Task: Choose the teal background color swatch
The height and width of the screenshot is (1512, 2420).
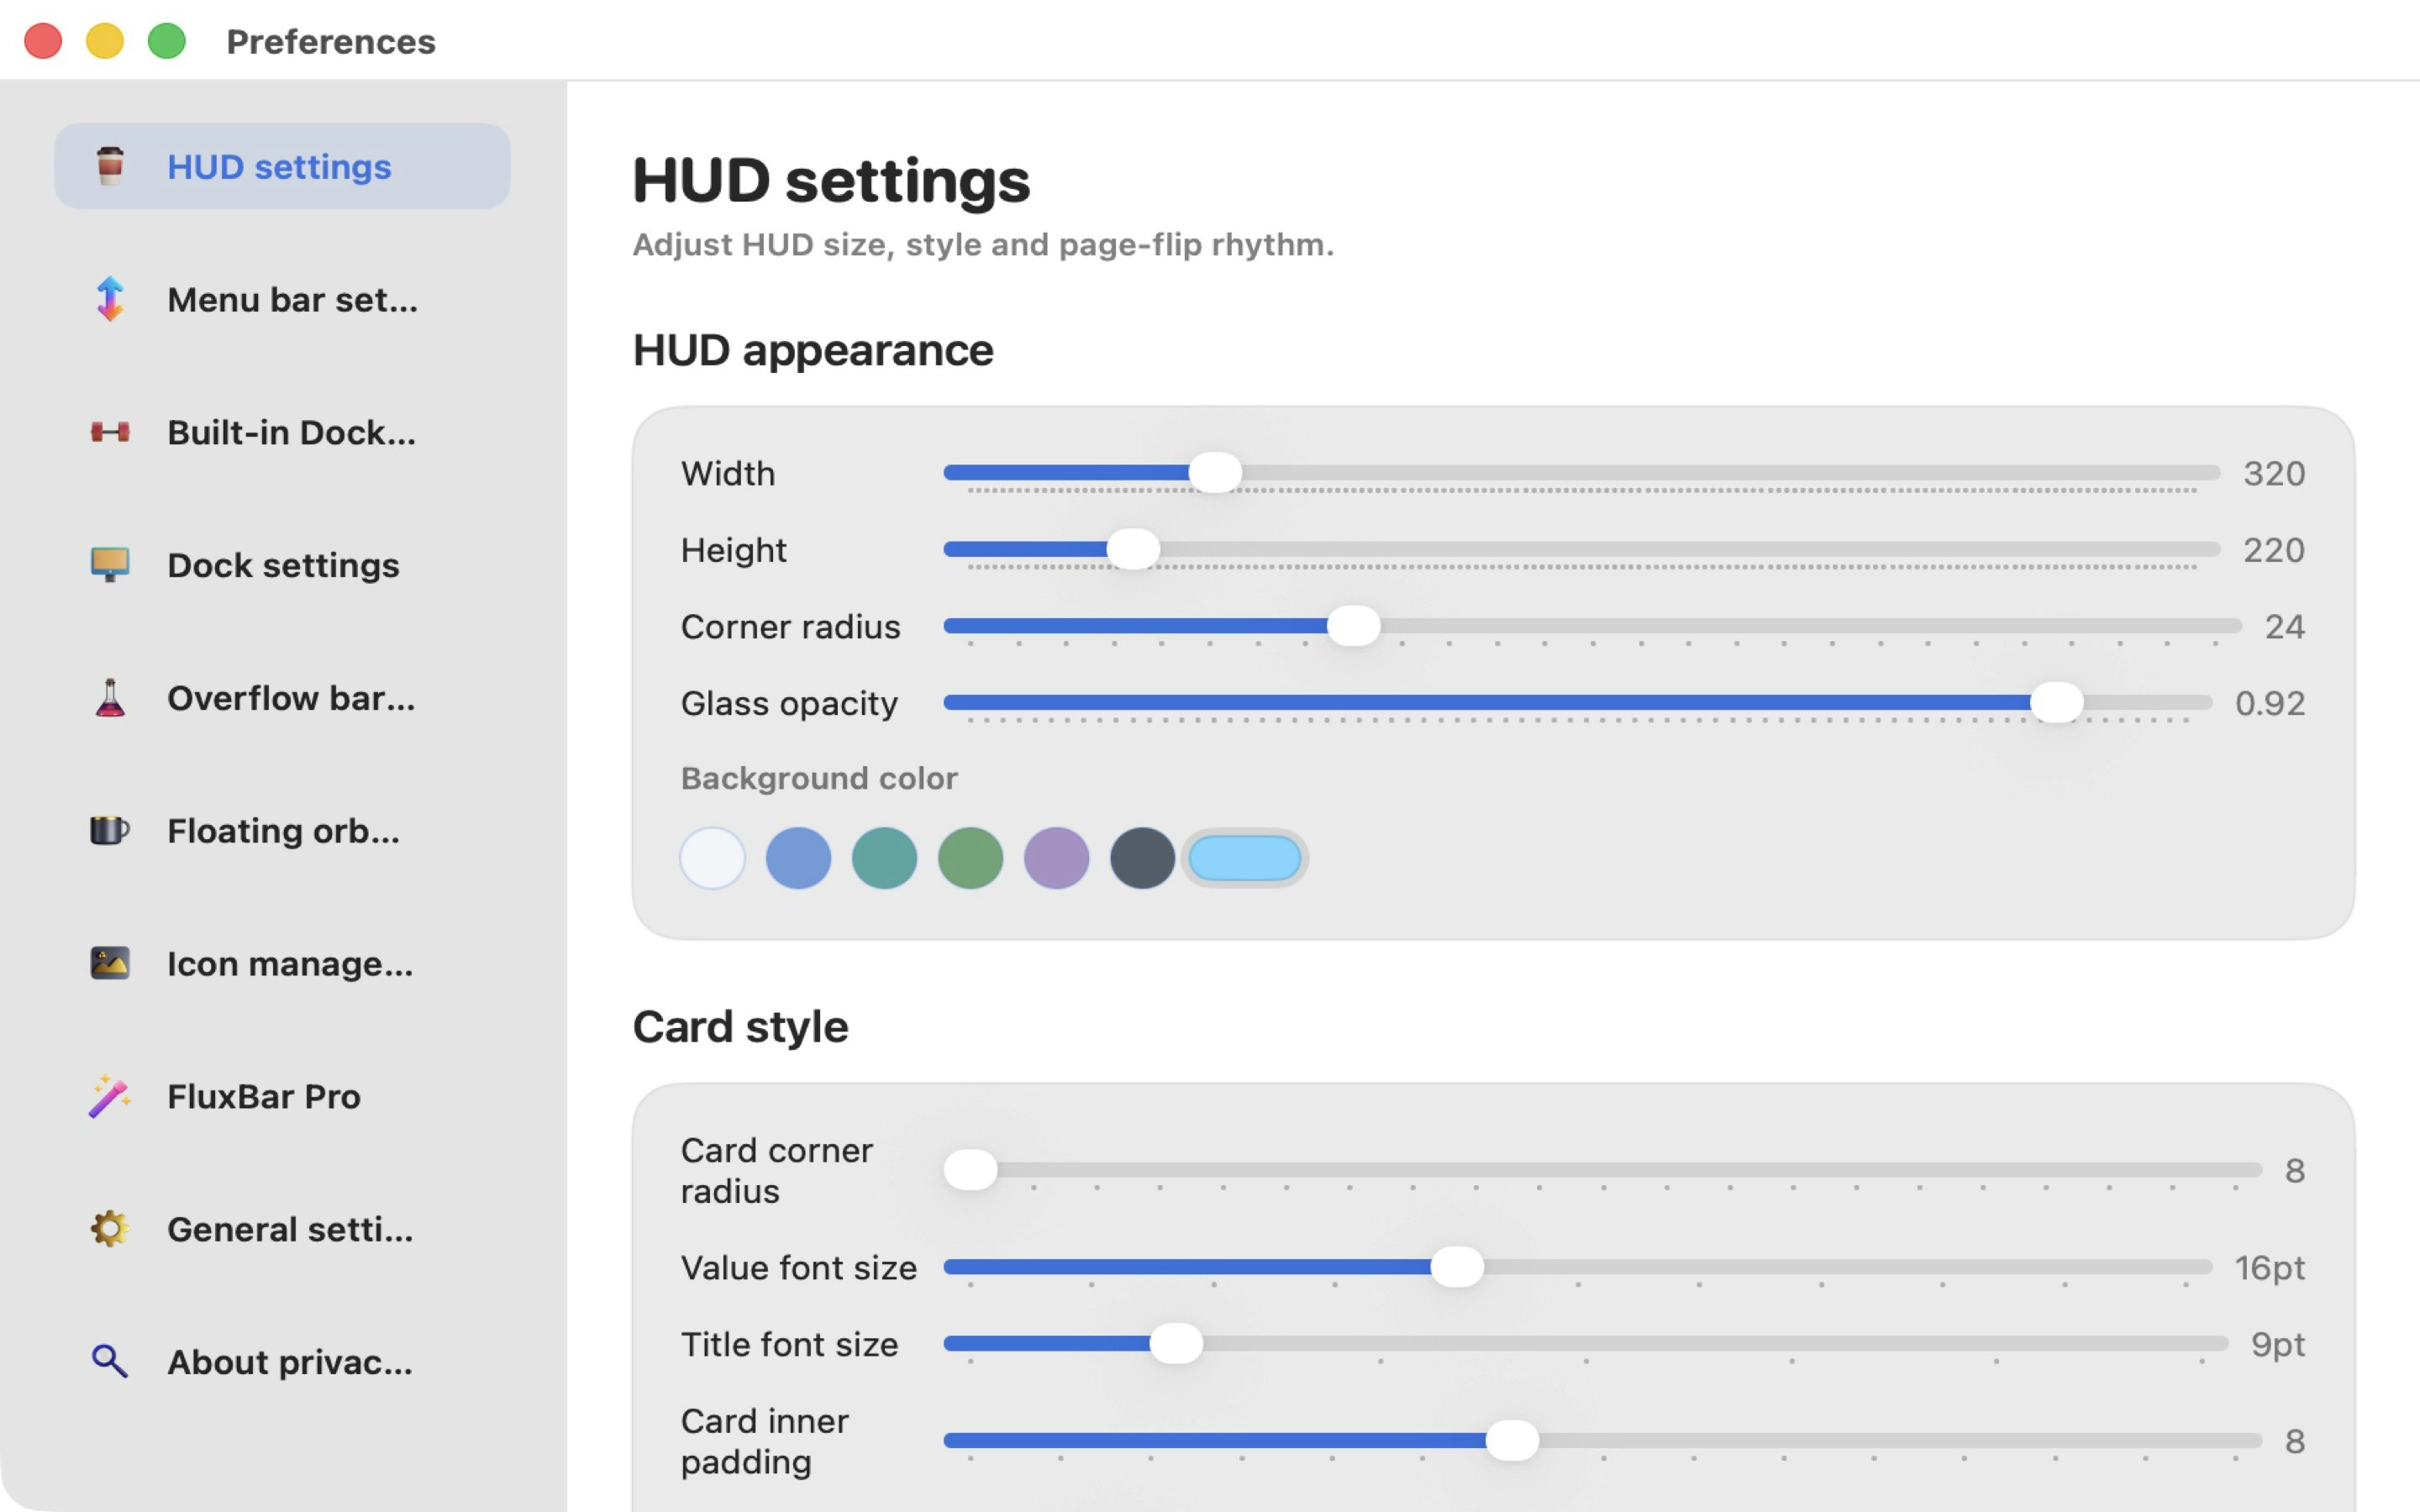Action: pos(884,858)
